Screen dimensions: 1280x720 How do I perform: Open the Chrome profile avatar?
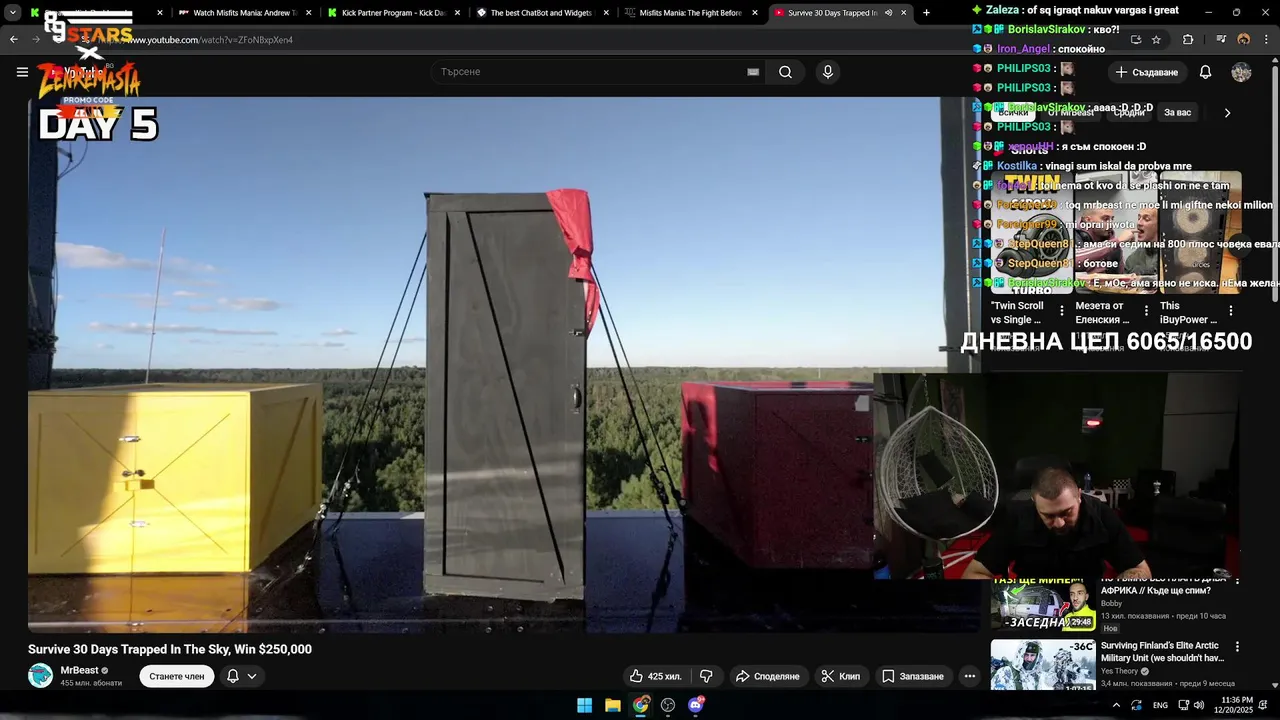[x=1244, y=40]
